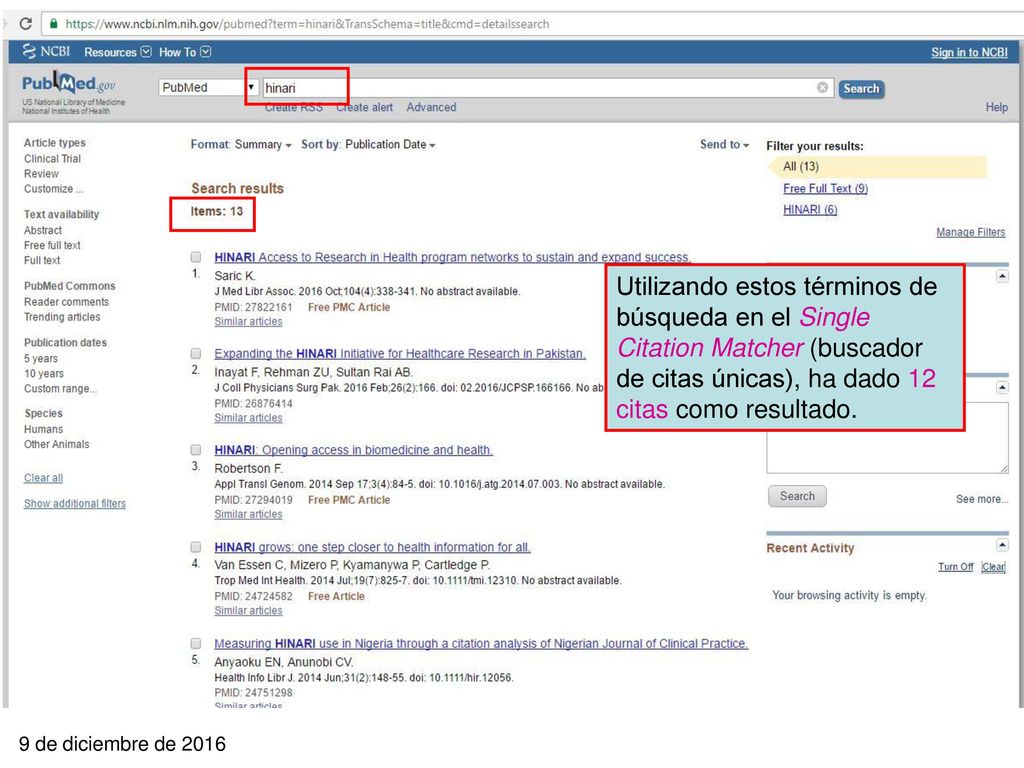
Task: Open HINARI: Opening access in biomedicine article
Action: 353,450
